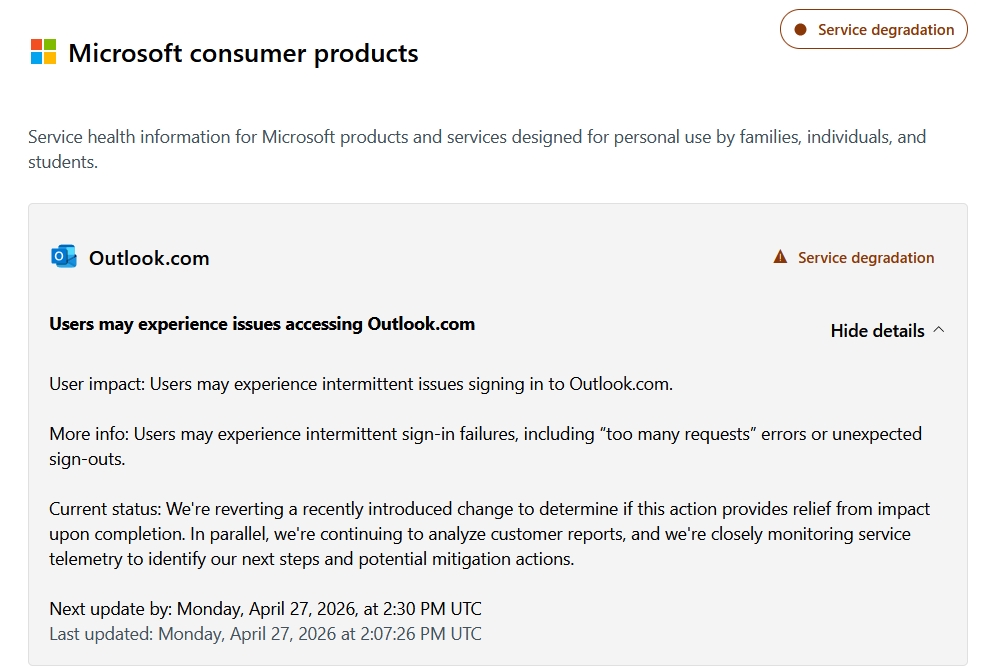
Task: Click the brown dot in the top status badge
Action: coord(800,30)
